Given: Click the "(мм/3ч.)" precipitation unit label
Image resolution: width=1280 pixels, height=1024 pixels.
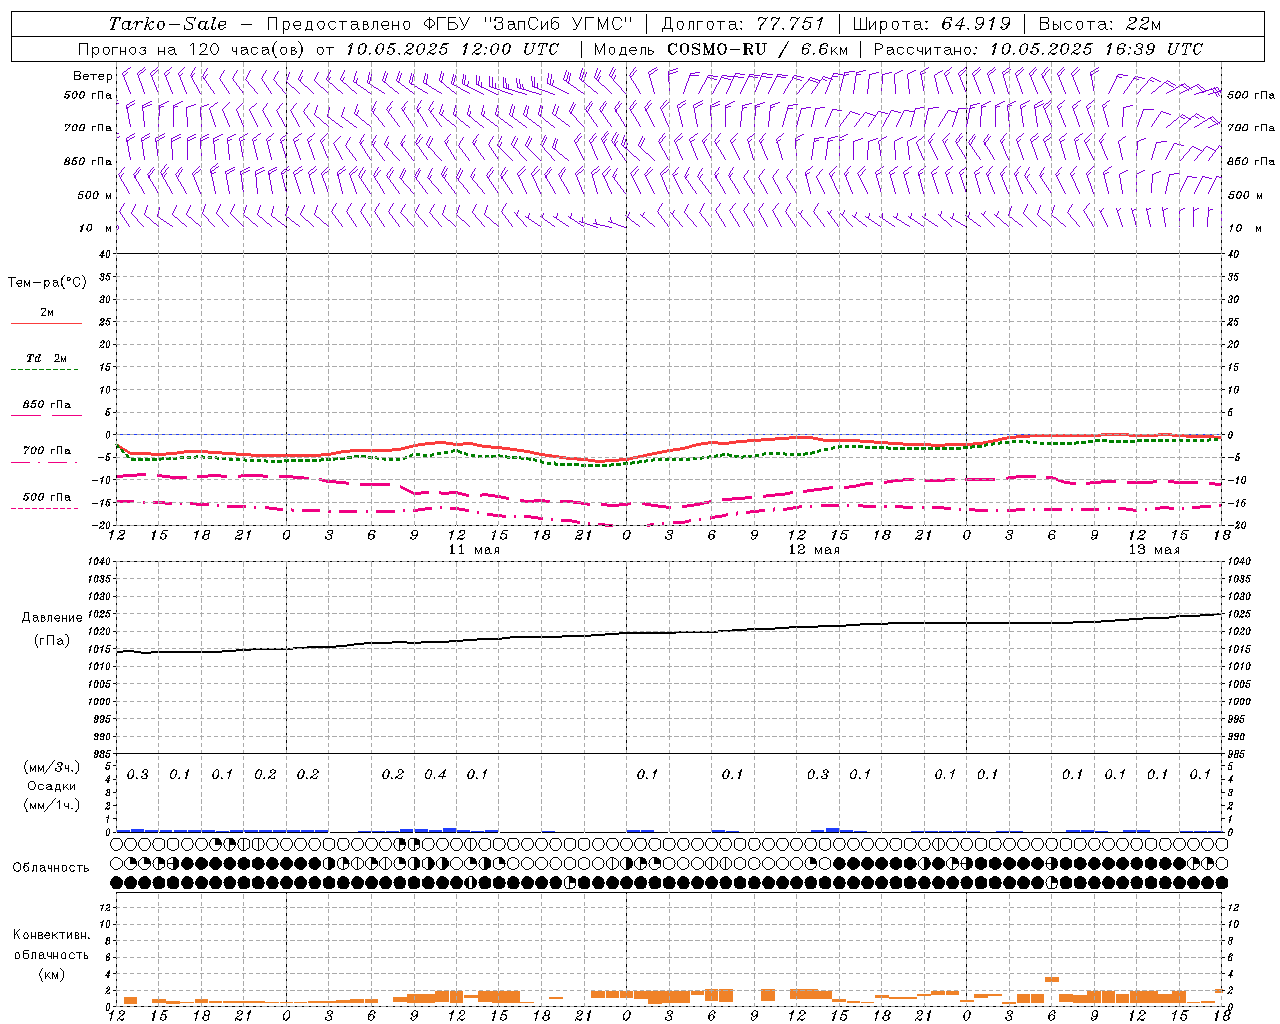Looking at the screenshot, I should point(52,768).
